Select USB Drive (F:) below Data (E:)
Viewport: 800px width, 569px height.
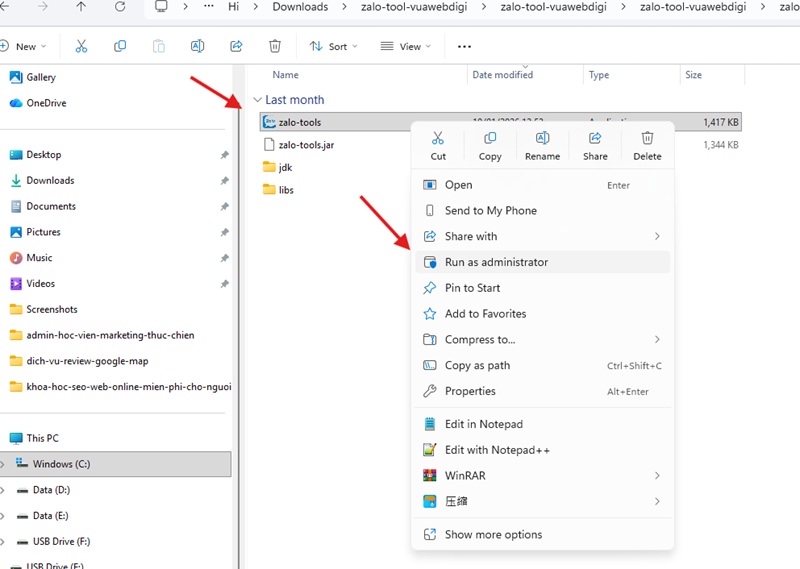click(54, 541)
